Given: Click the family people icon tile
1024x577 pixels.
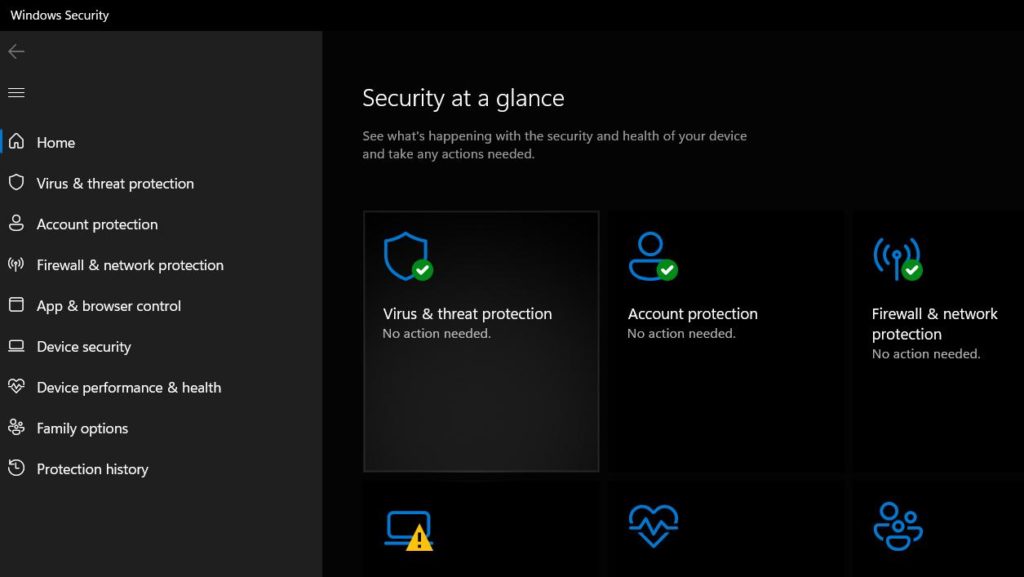Looking at the screenshot, I should coord(897,527).
